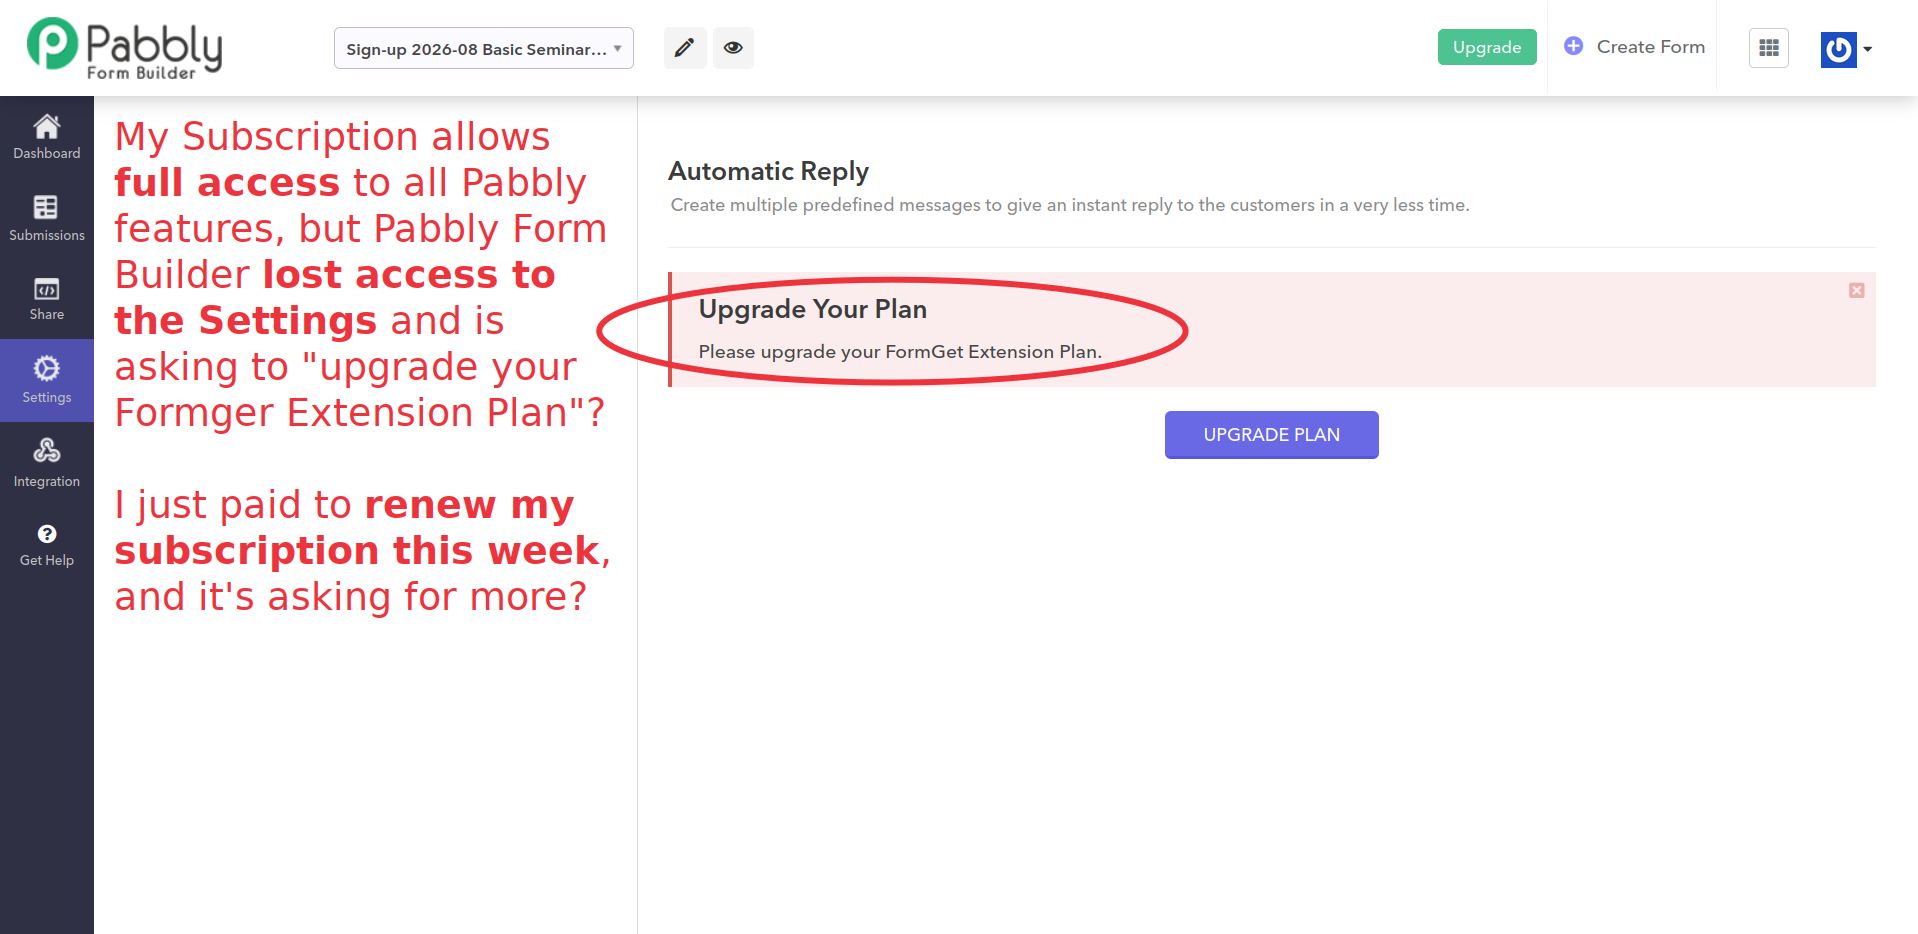Click the Automatic Reply heading

coord(768,171)
